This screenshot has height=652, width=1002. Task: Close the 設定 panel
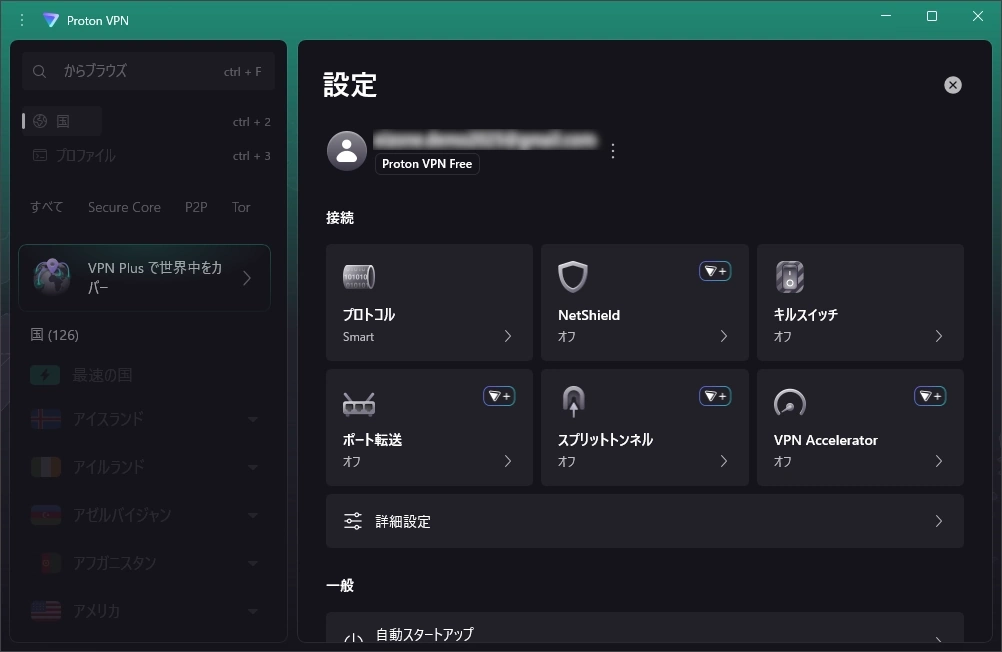(x=952, y=85)
